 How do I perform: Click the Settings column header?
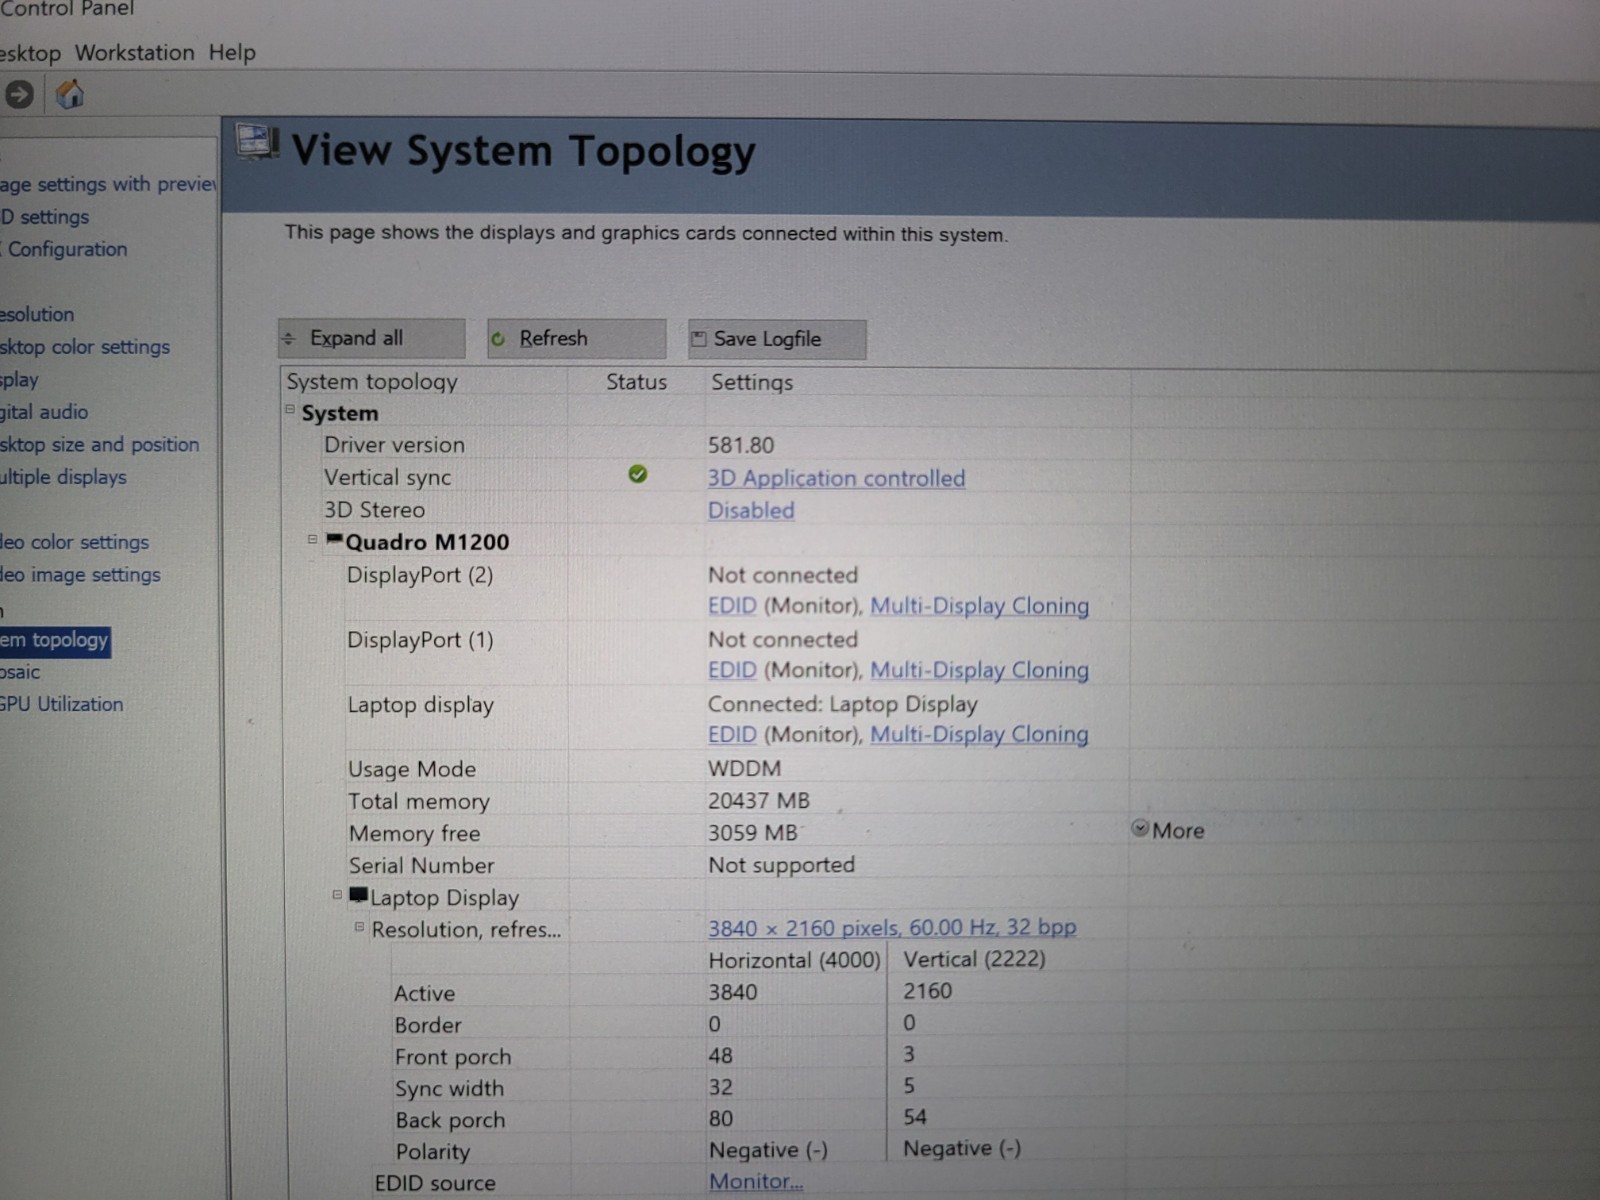[x=752, y=382]
